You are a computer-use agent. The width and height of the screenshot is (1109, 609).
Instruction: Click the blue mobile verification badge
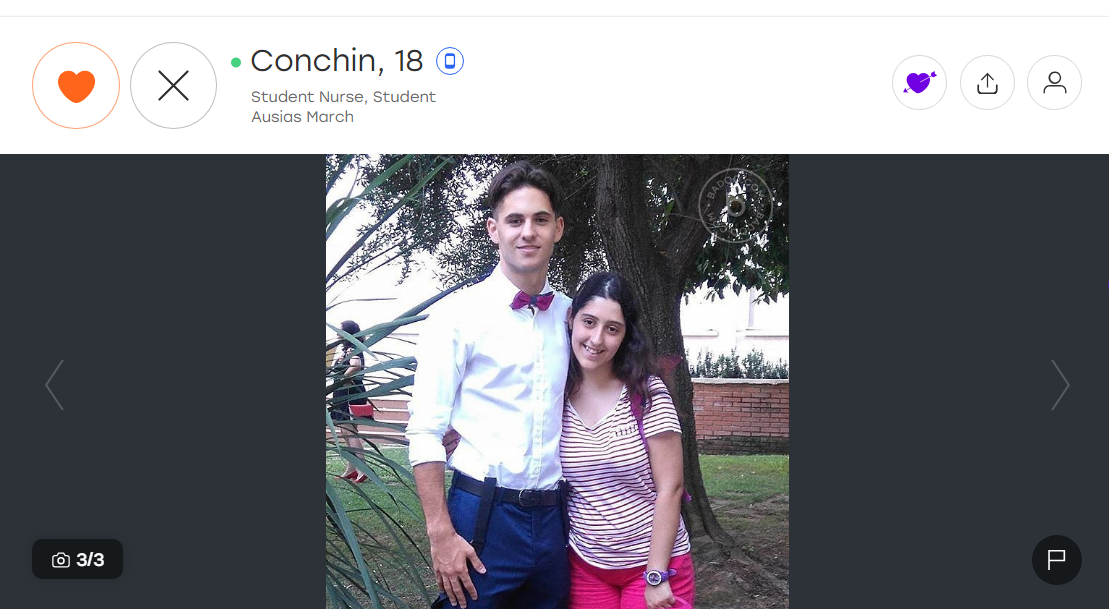coord(450,62)
